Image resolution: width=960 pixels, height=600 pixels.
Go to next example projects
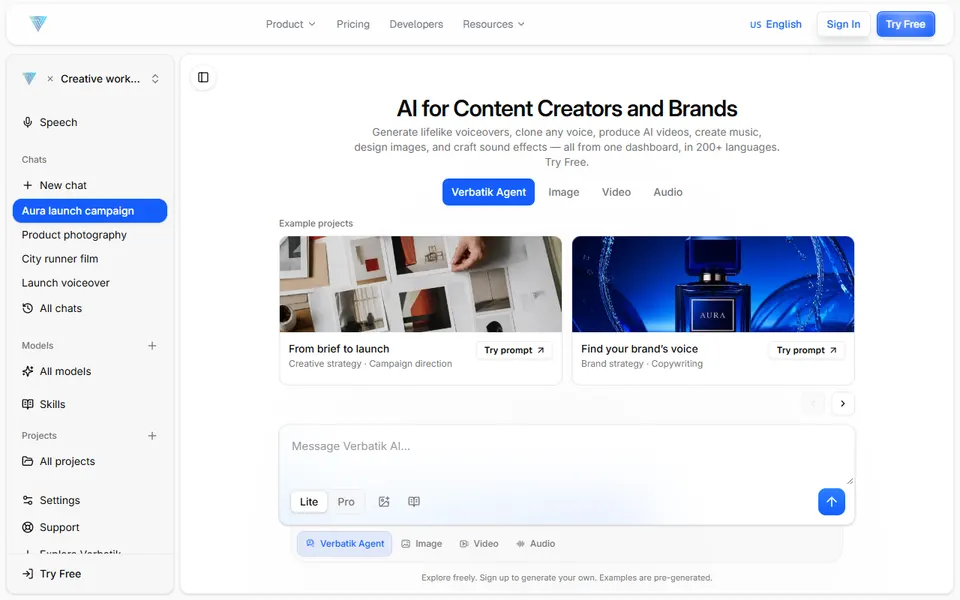(x=842, y=403)
